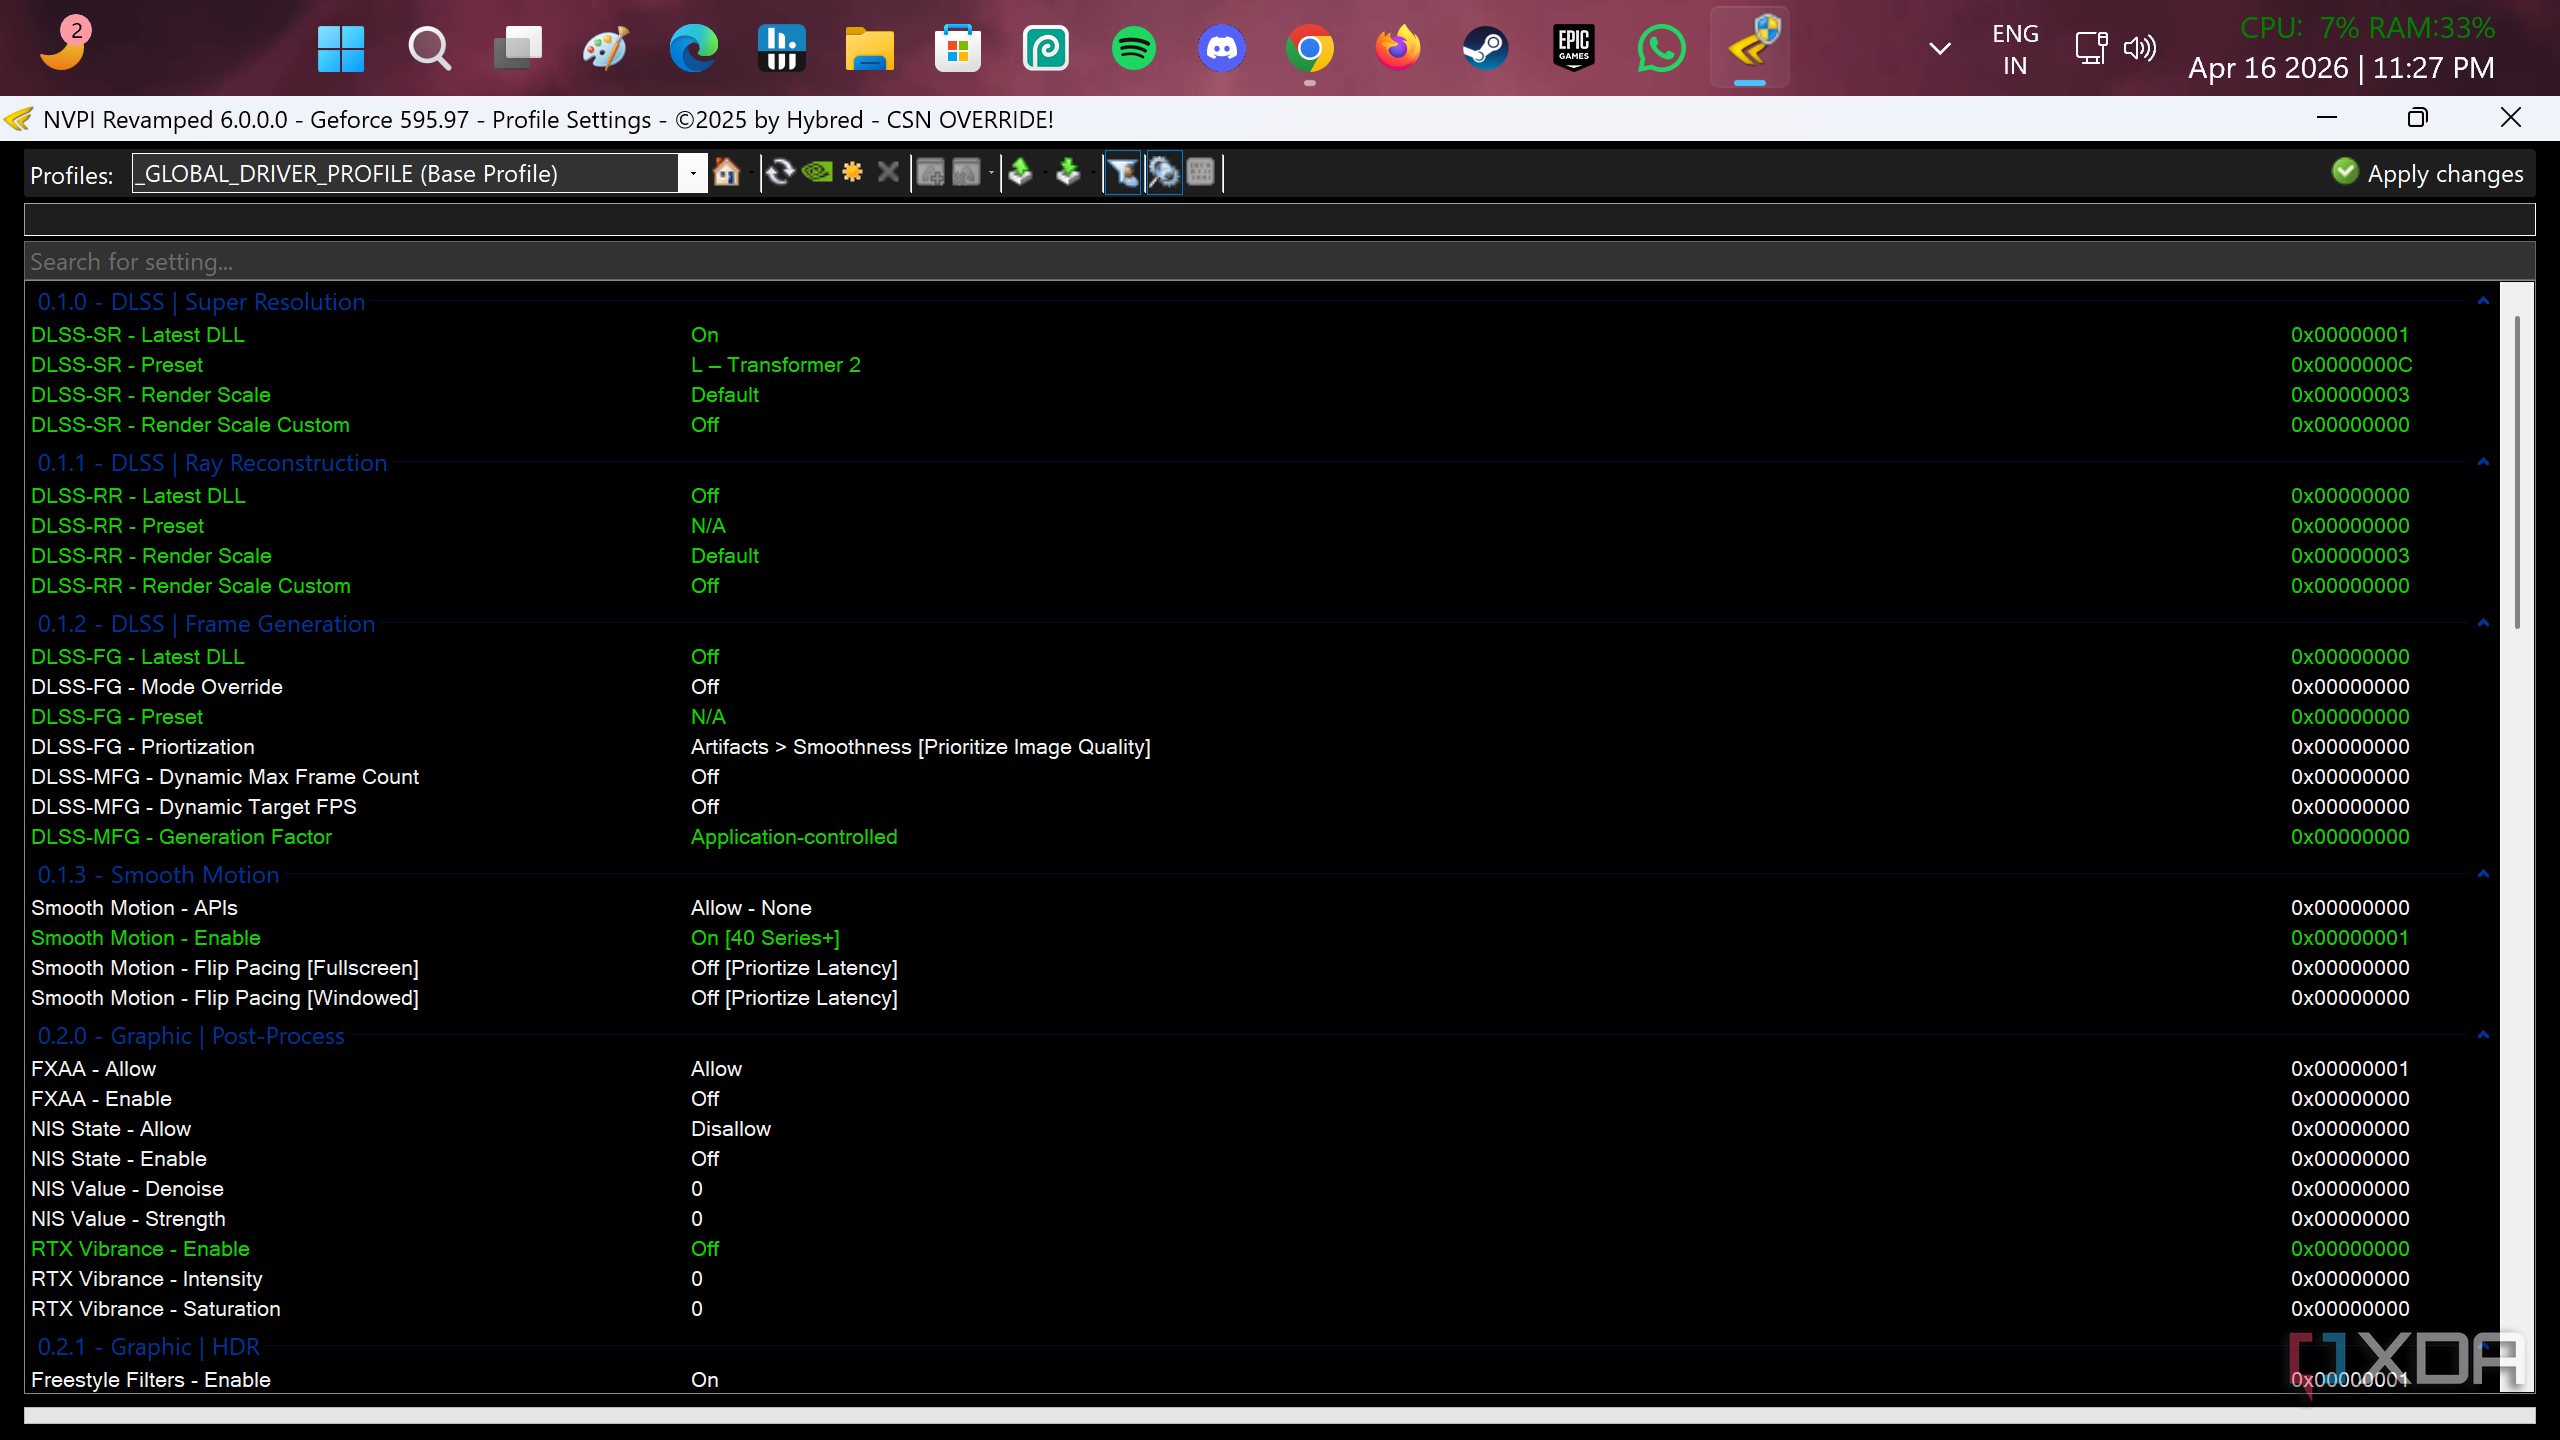
Task: Create a new profile (sun star icon)
Action: [x=852, y=172]
